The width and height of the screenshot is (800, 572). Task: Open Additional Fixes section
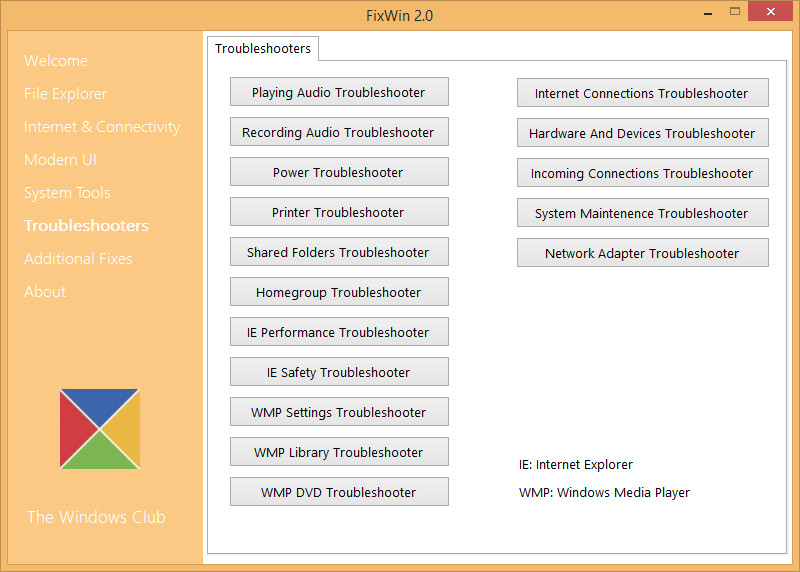click(78, 259)
